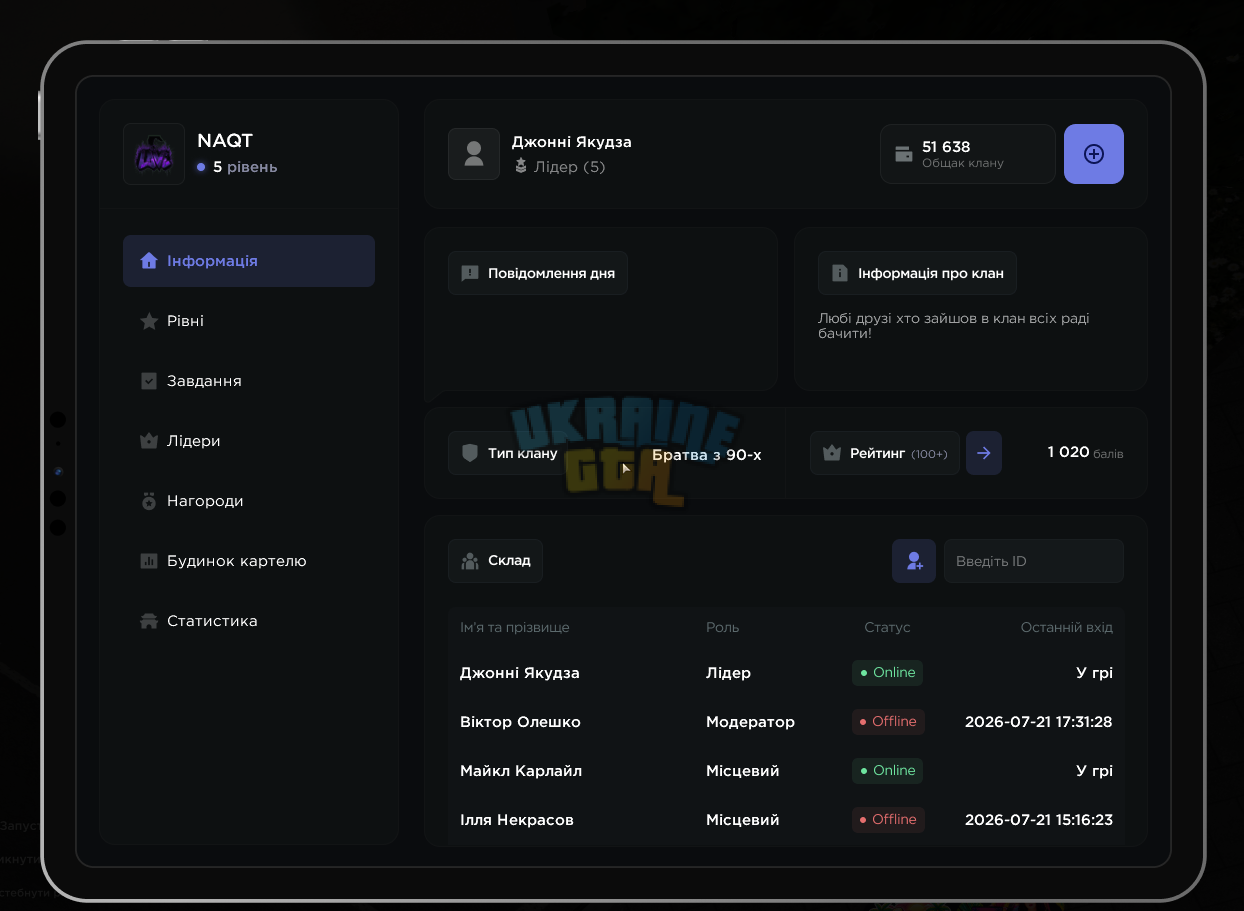Click the Склад button
The image size is (1244, 911).
click(x=496, y=561)
